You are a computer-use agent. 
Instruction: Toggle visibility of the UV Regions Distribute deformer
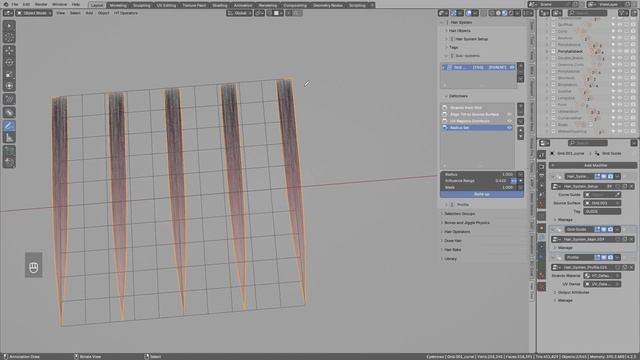pyautogui.click(x=509, y=121)
